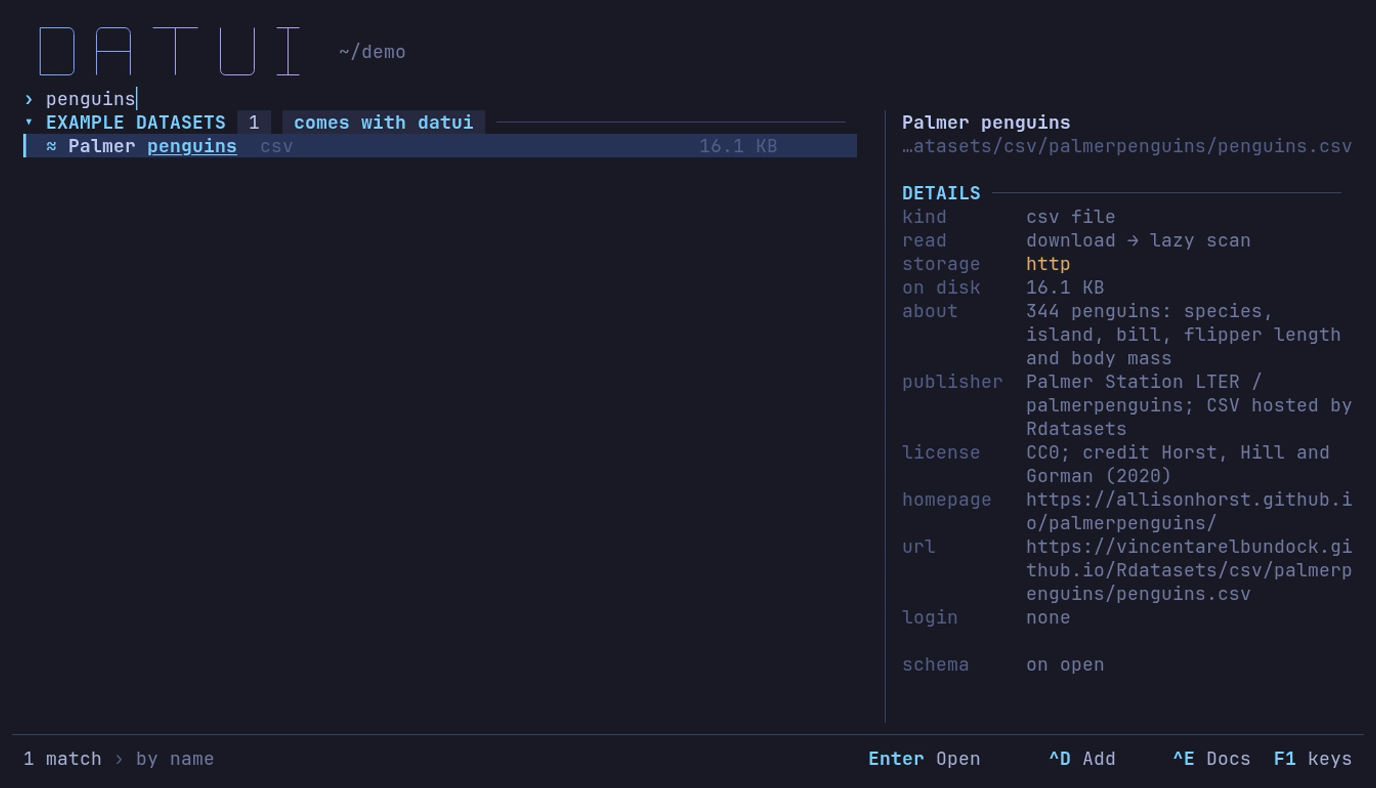Click the 'comes with datui' tag
Image resolution: width=1376 pixels, height=788 pixels.
coord(384,122)
